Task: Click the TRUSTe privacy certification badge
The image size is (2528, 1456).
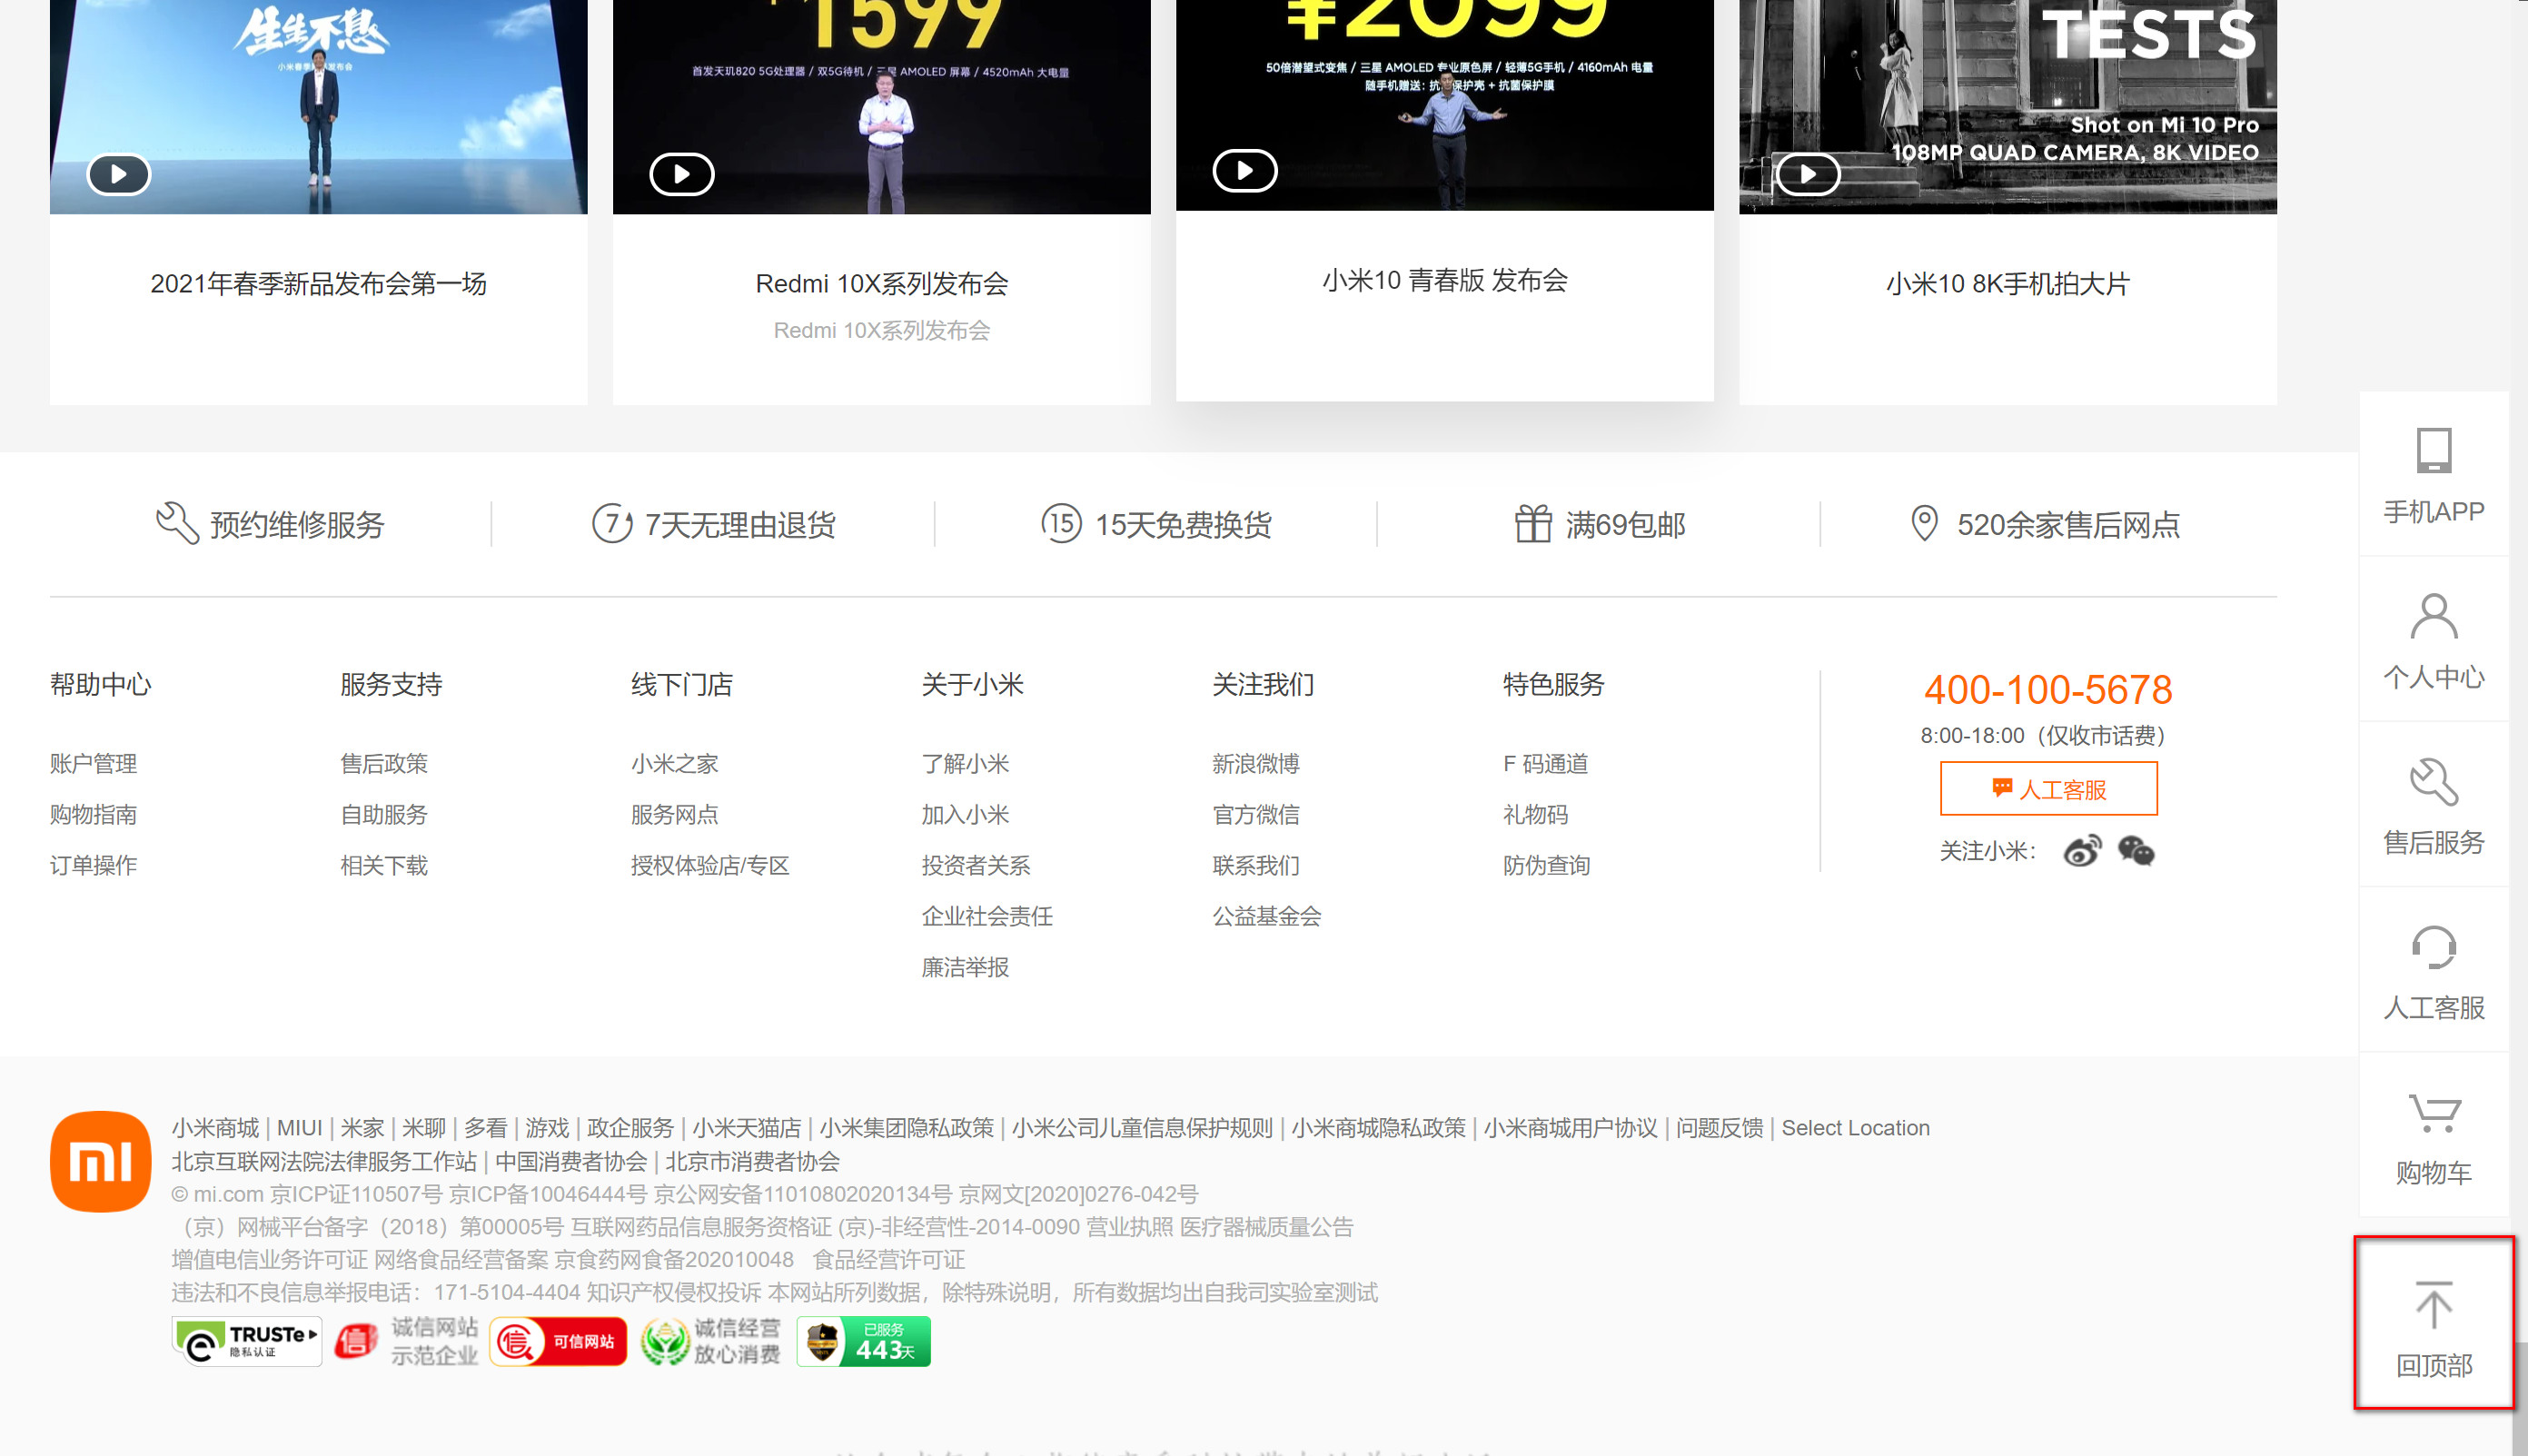Action: click(x=246, y=1341)
